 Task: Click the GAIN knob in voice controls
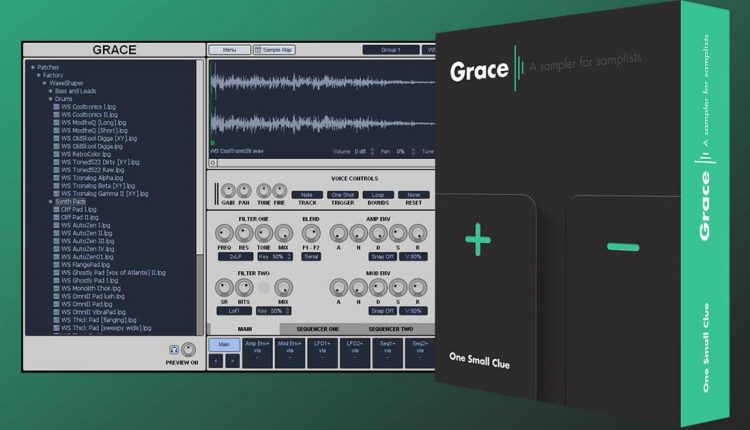227,189
